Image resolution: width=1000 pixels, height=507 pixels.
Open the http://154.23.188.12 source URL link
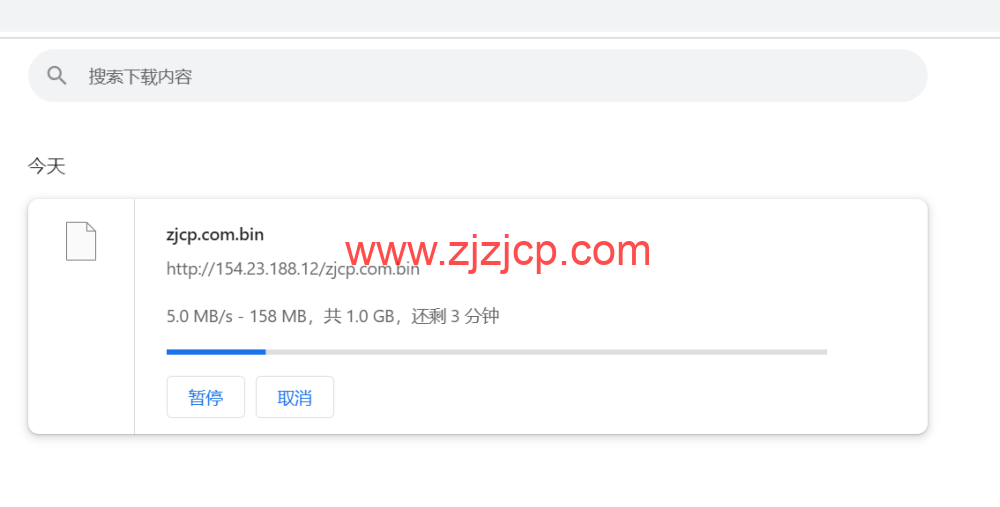click(293, 269)
